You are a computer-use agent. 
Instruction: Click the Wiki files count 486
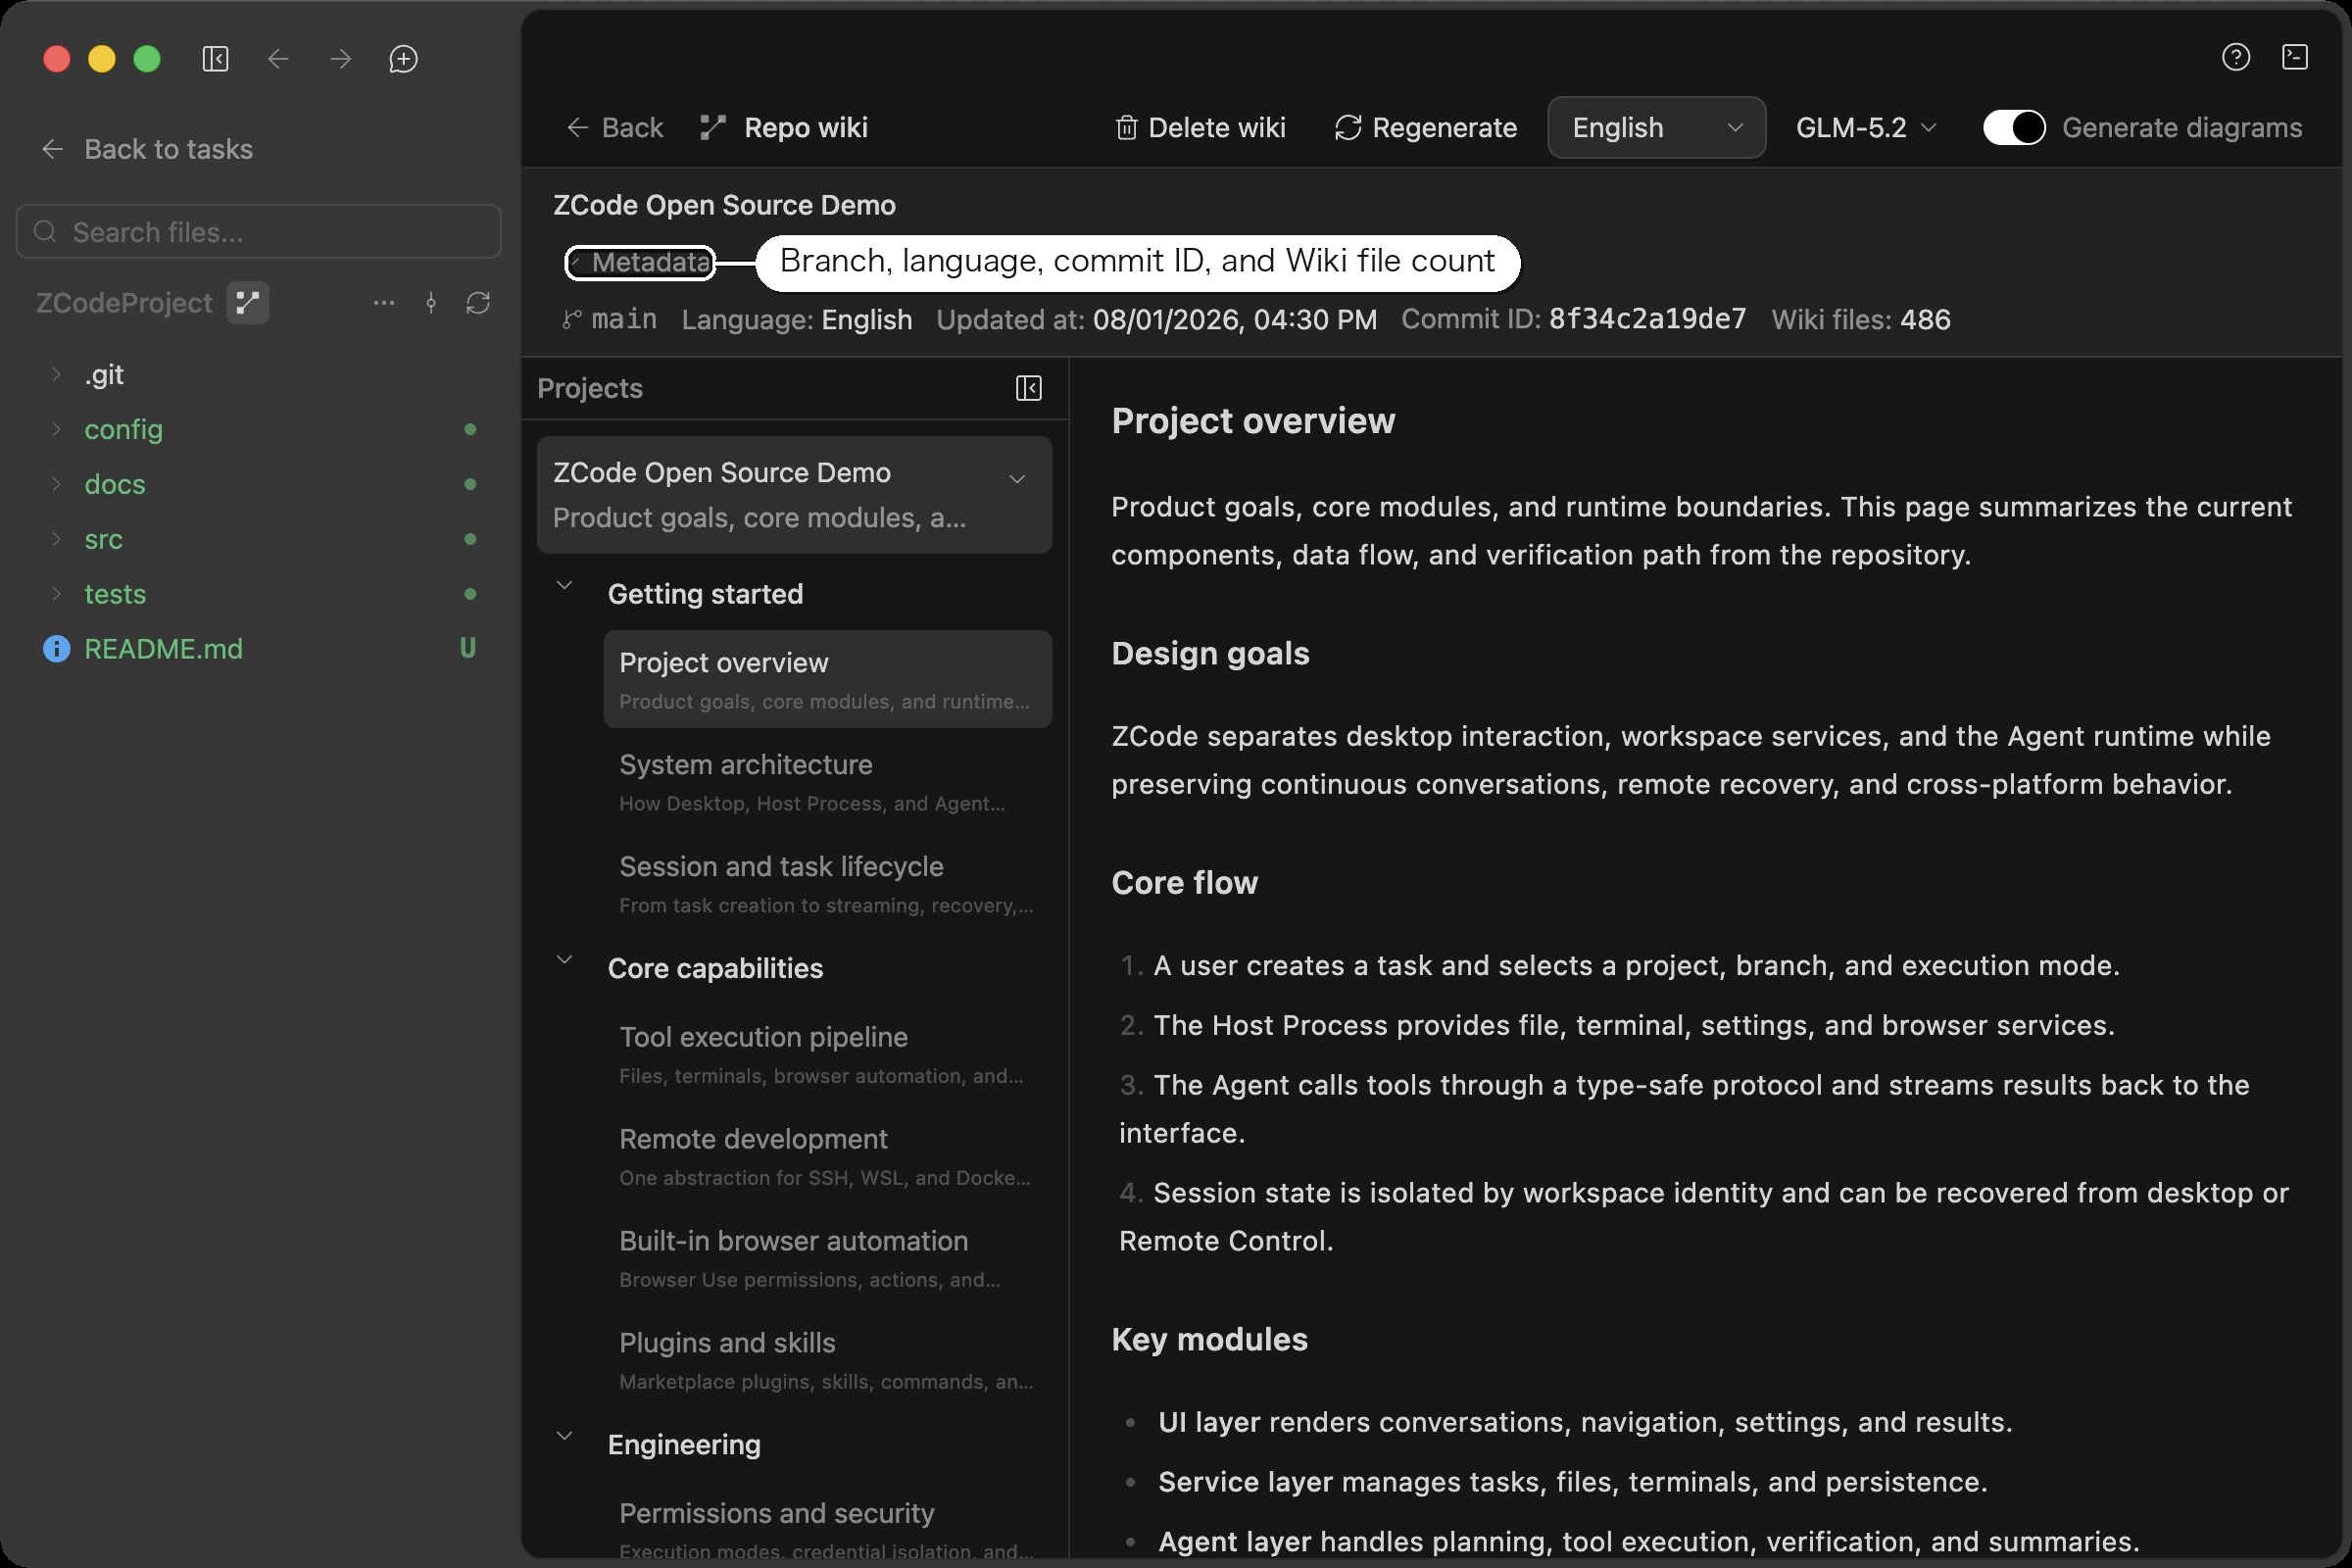(1925, 320)
